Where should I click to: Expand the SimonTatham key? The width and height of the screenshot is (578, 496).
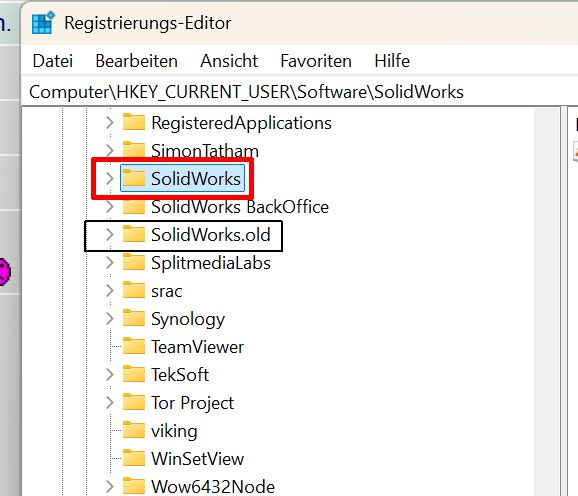pos(109,150)
